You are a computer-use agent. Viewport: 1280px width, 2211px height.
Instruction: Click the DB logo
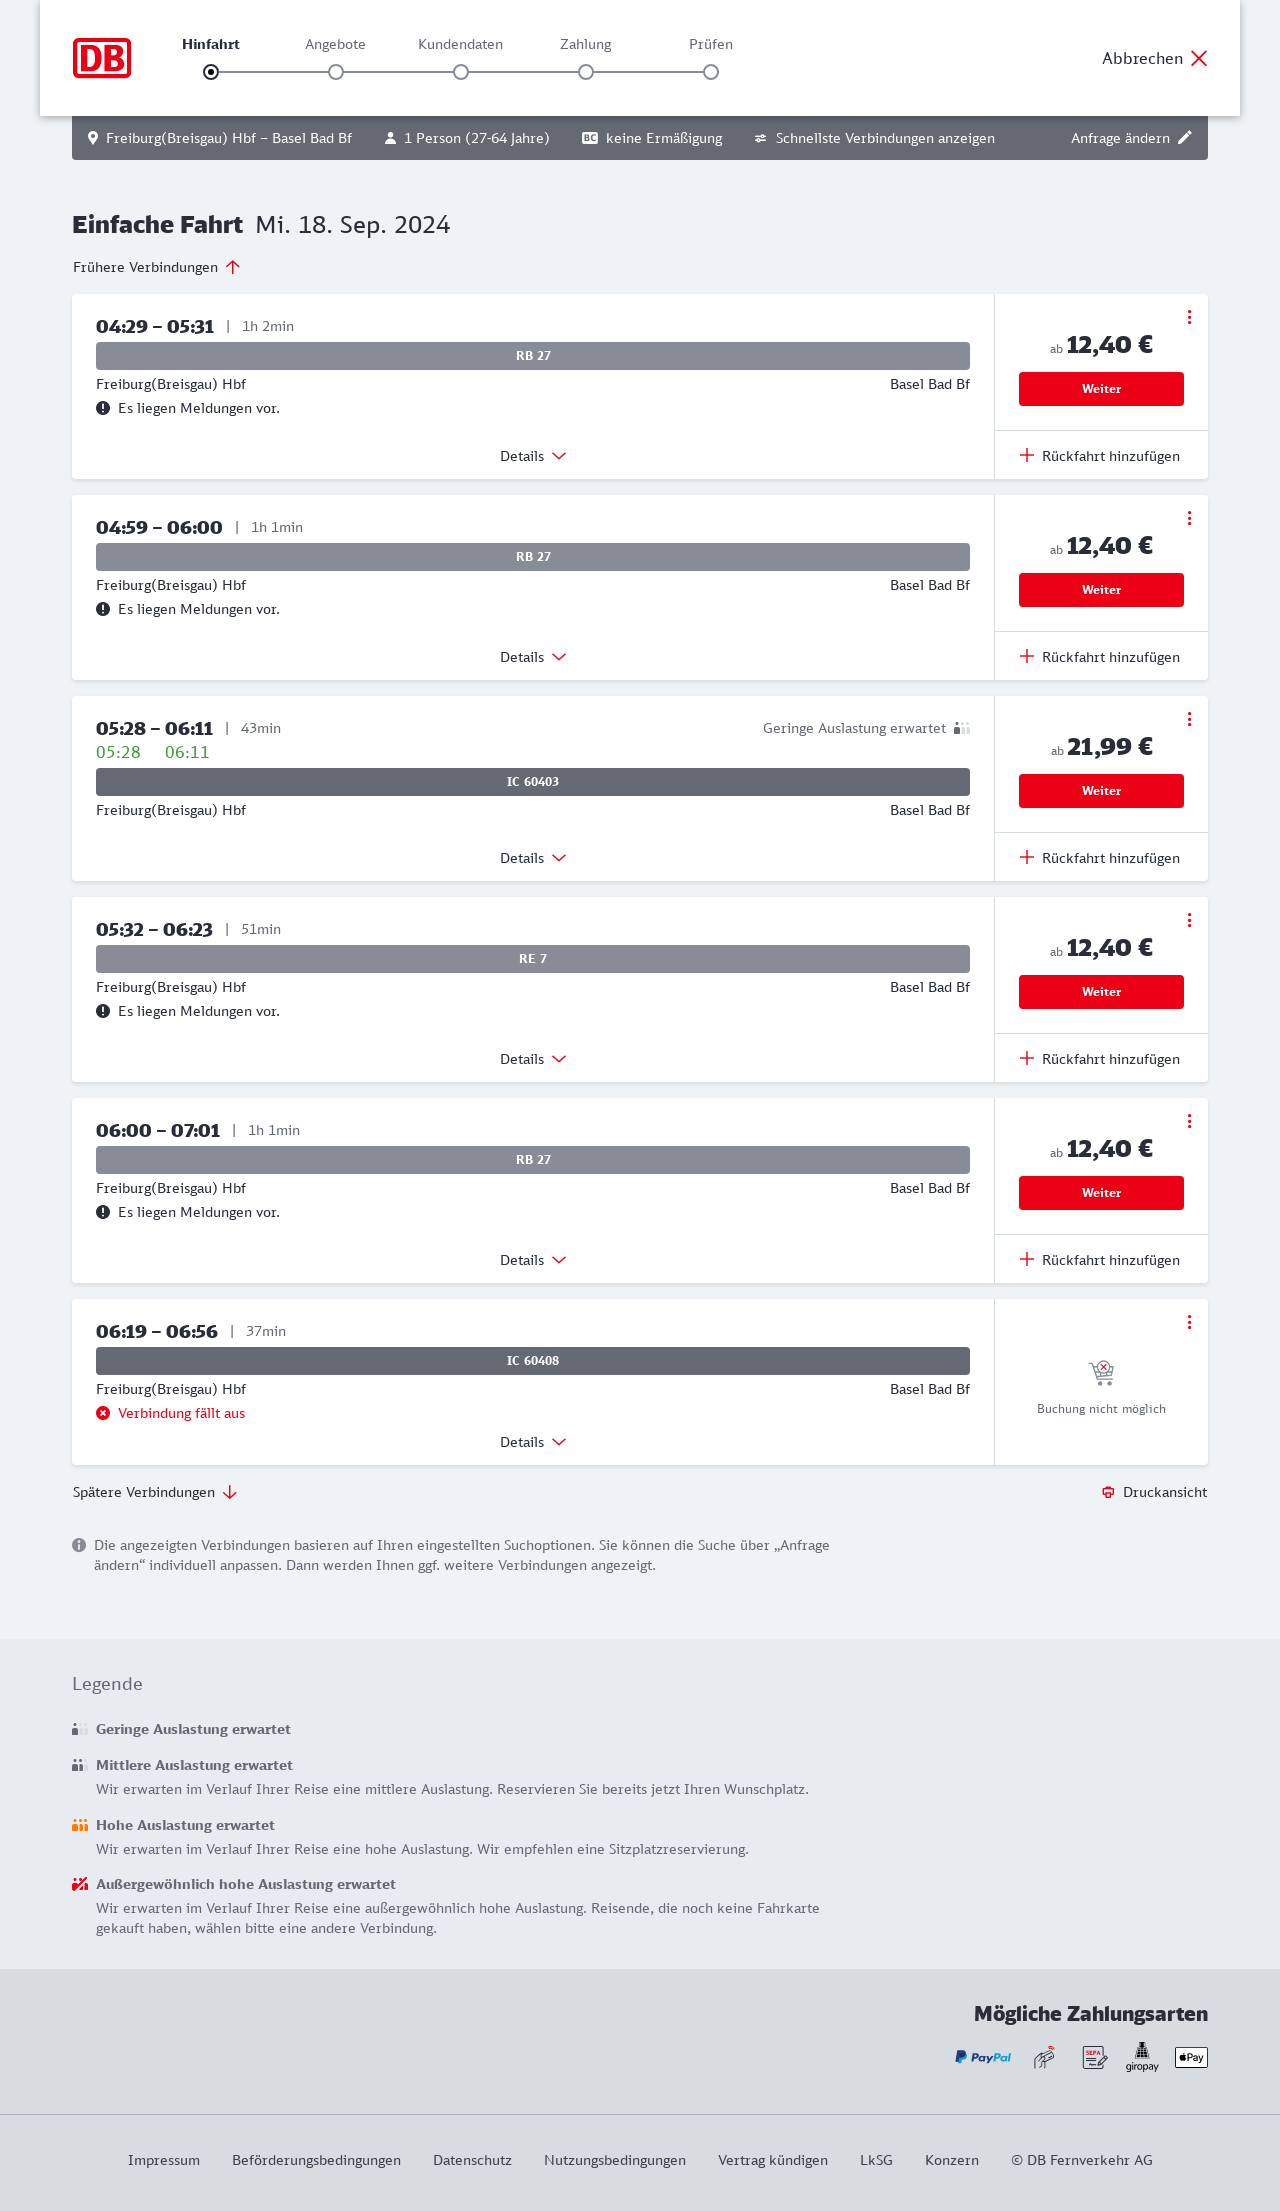(x=102, y=58)
